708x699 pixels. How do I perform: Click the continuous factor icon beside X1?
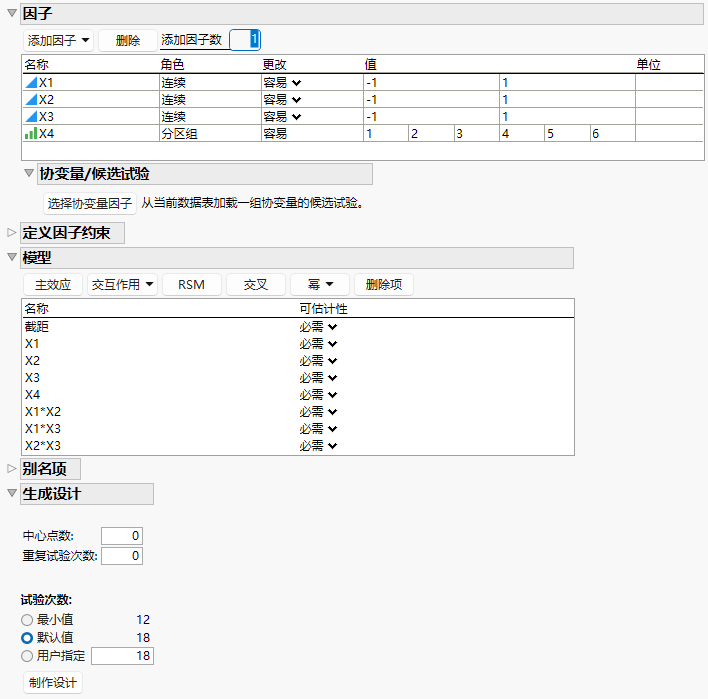(31, 83)
